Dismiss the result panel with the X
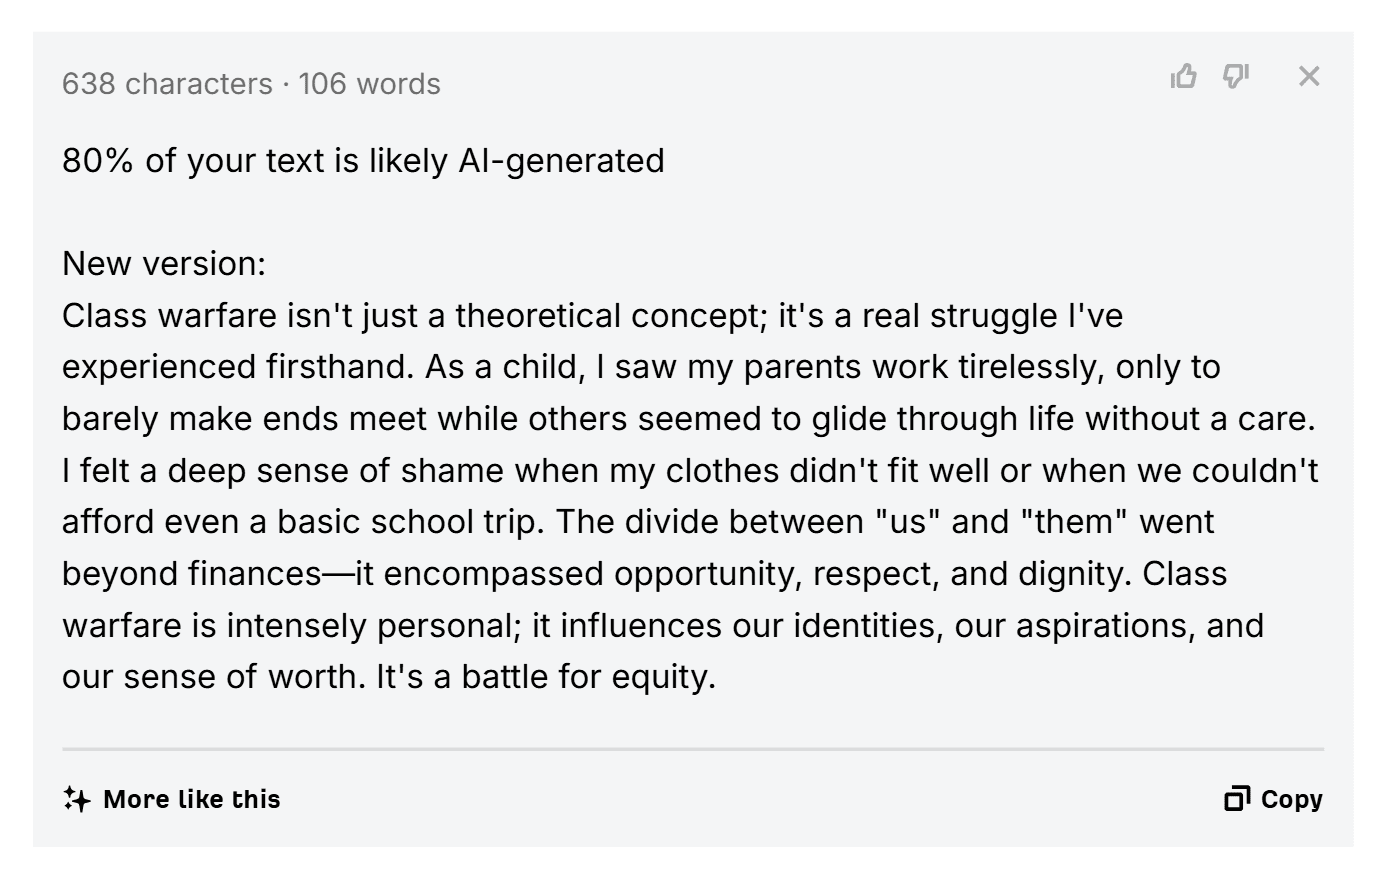This screenshot has width=1387, height=875. [x=1309, y=76]
